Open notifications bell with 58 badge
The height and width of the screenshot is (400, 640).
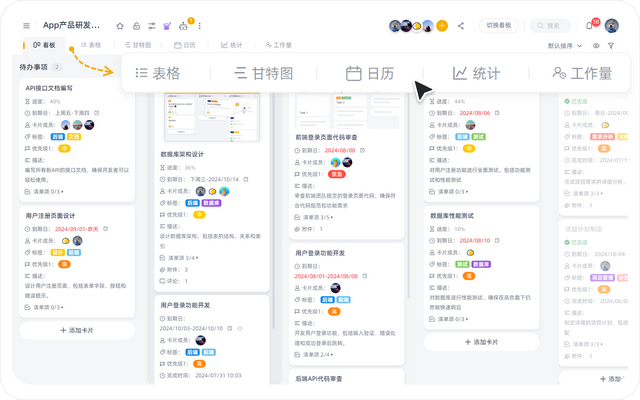tap(589, 26)
